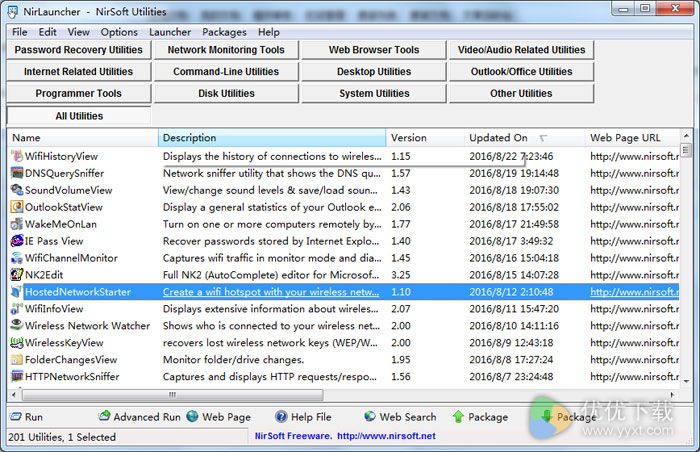Sort by the Name column header
700x452 pixels.
pyautogui.click(x=83, y=138)
